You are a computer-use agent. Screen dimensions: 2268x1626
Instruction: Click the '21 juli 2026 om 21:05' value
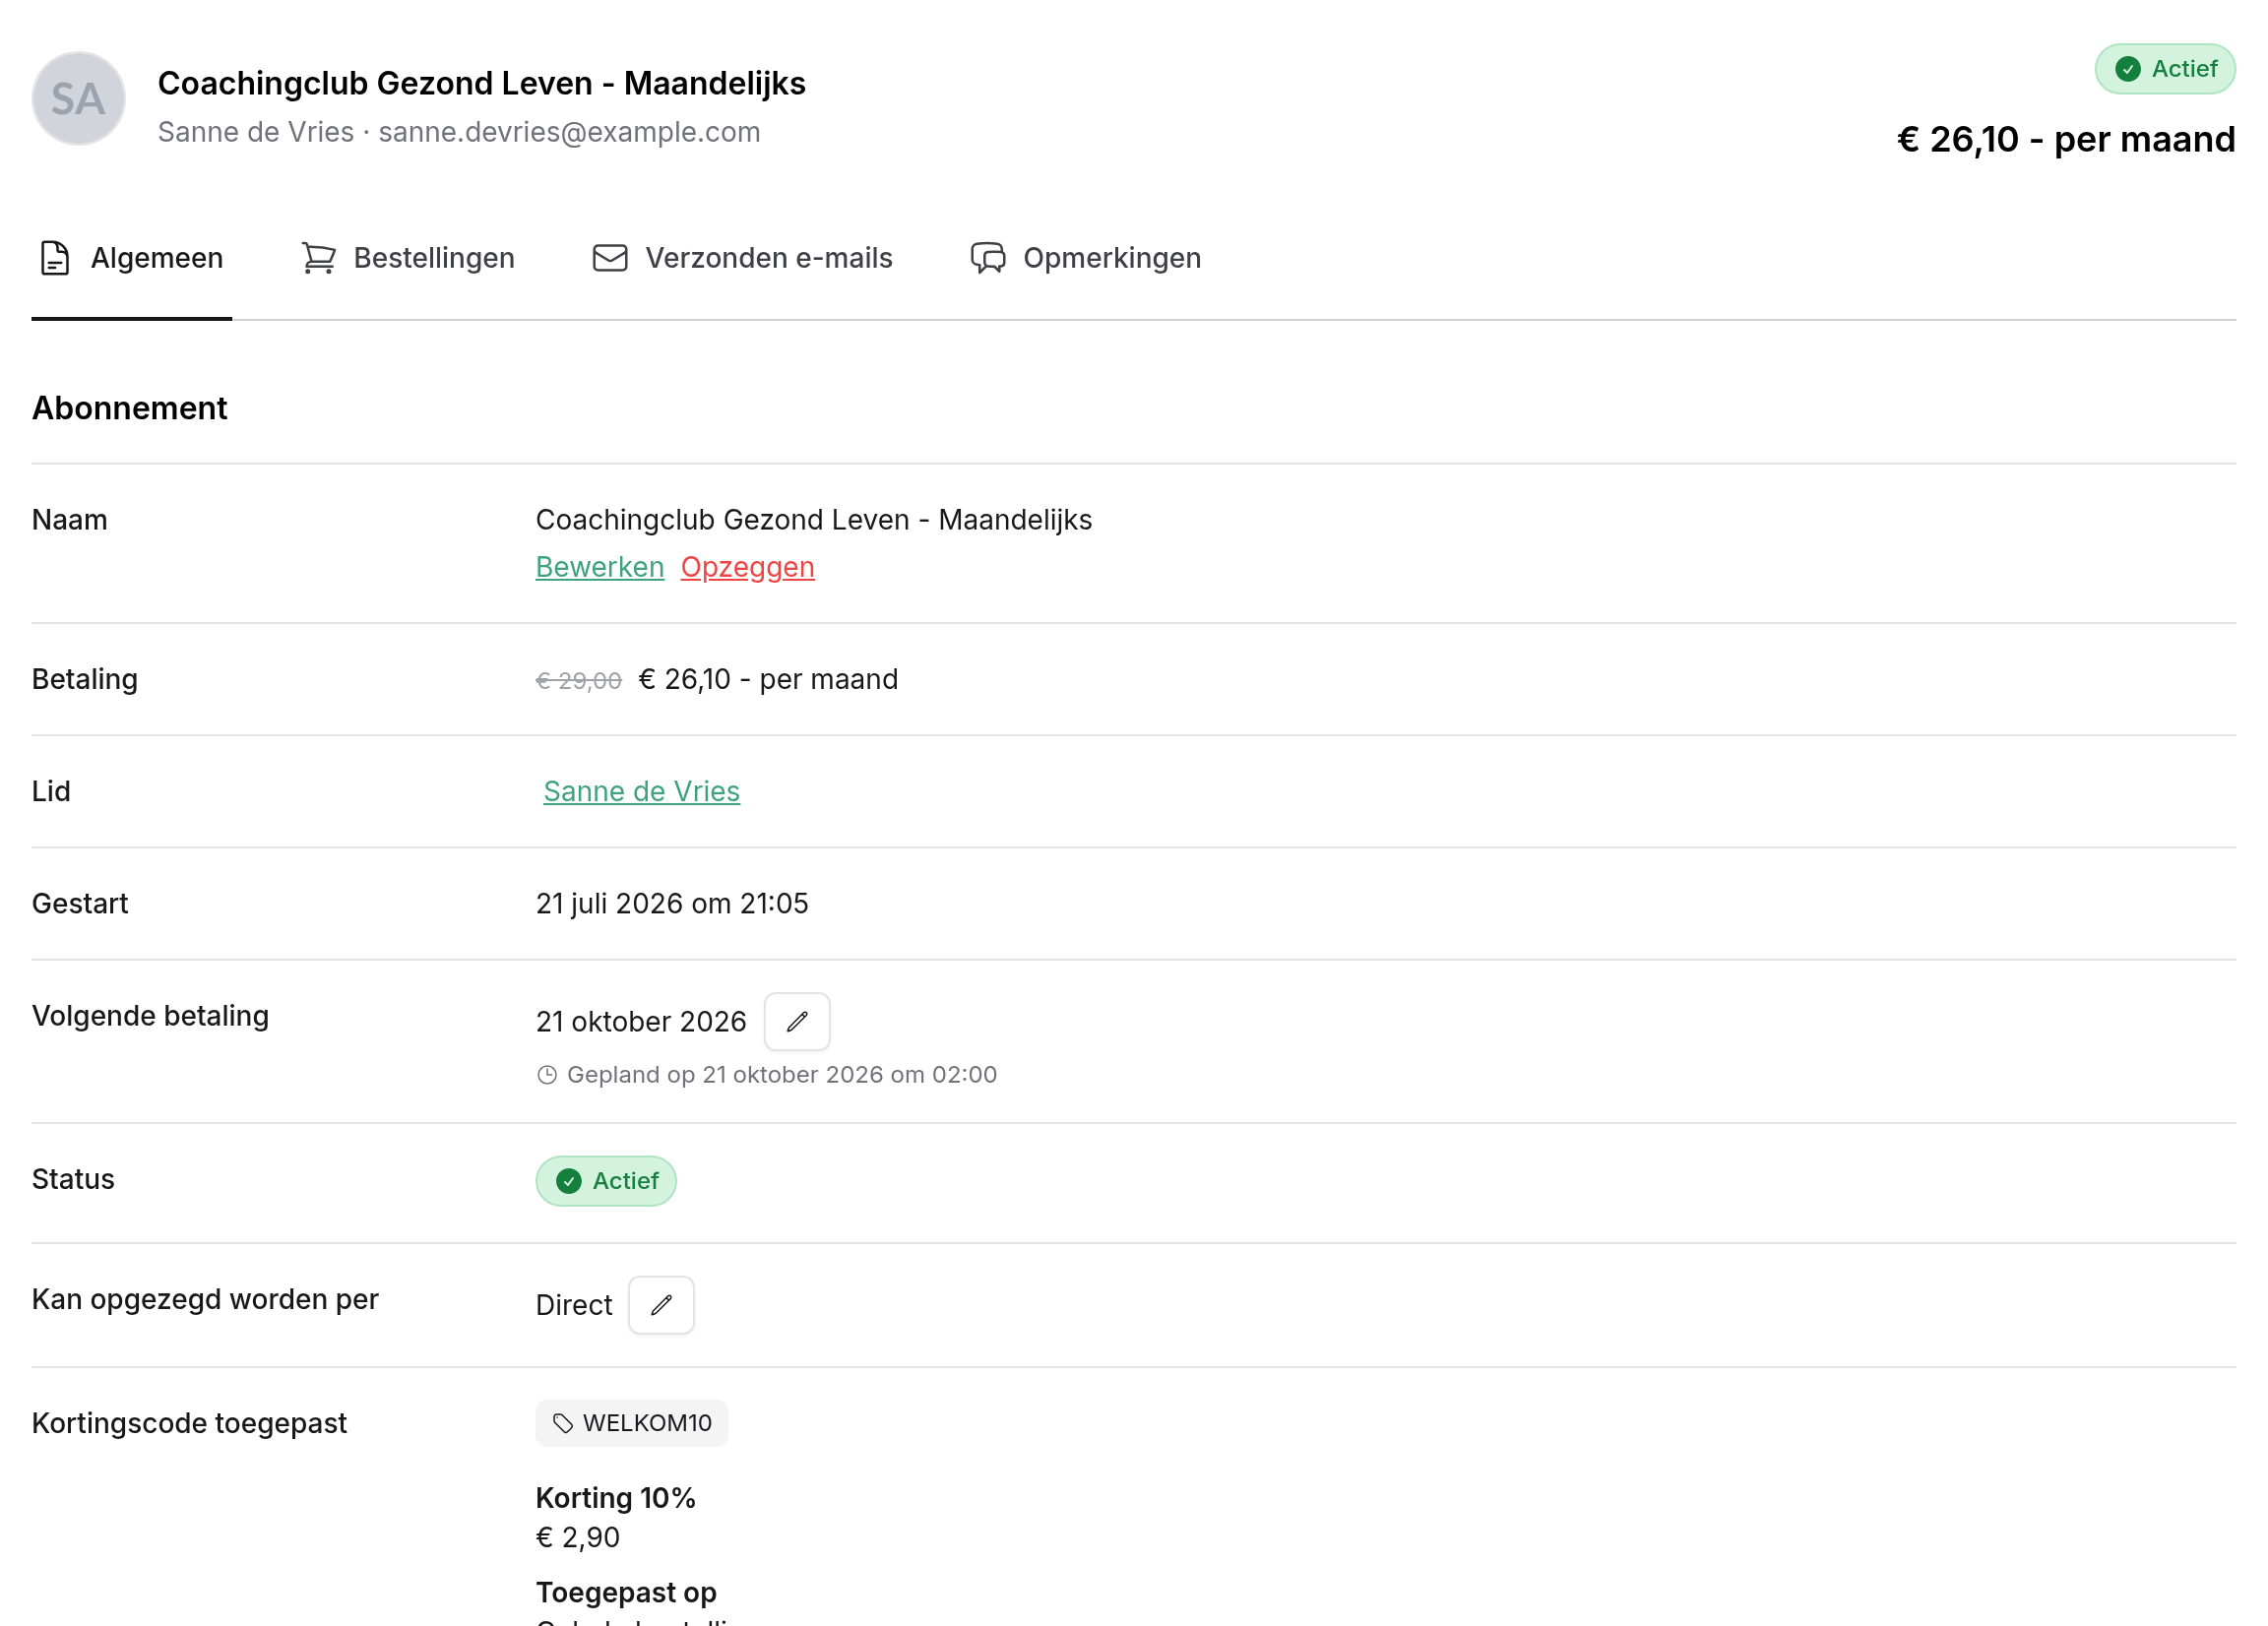tap(672, 903)
